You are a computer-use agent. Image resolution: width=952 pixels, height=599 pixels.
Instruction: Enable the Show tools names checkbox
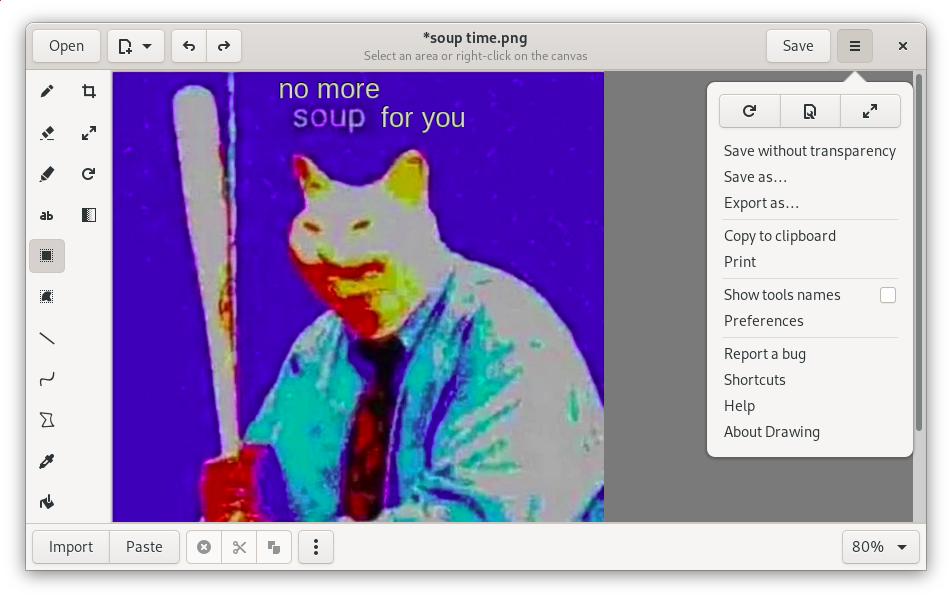tap(888, 295)
